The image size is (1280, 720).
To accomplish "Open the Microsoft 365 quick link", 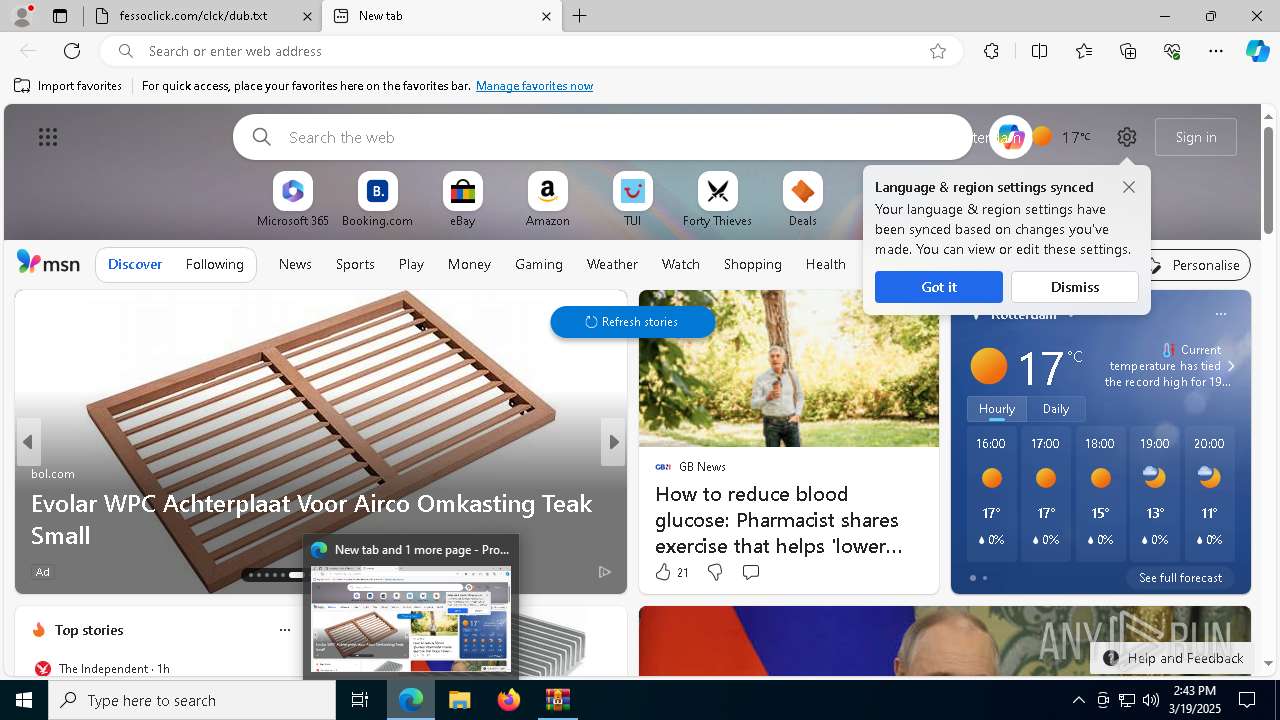I will (x=293, y=200).
